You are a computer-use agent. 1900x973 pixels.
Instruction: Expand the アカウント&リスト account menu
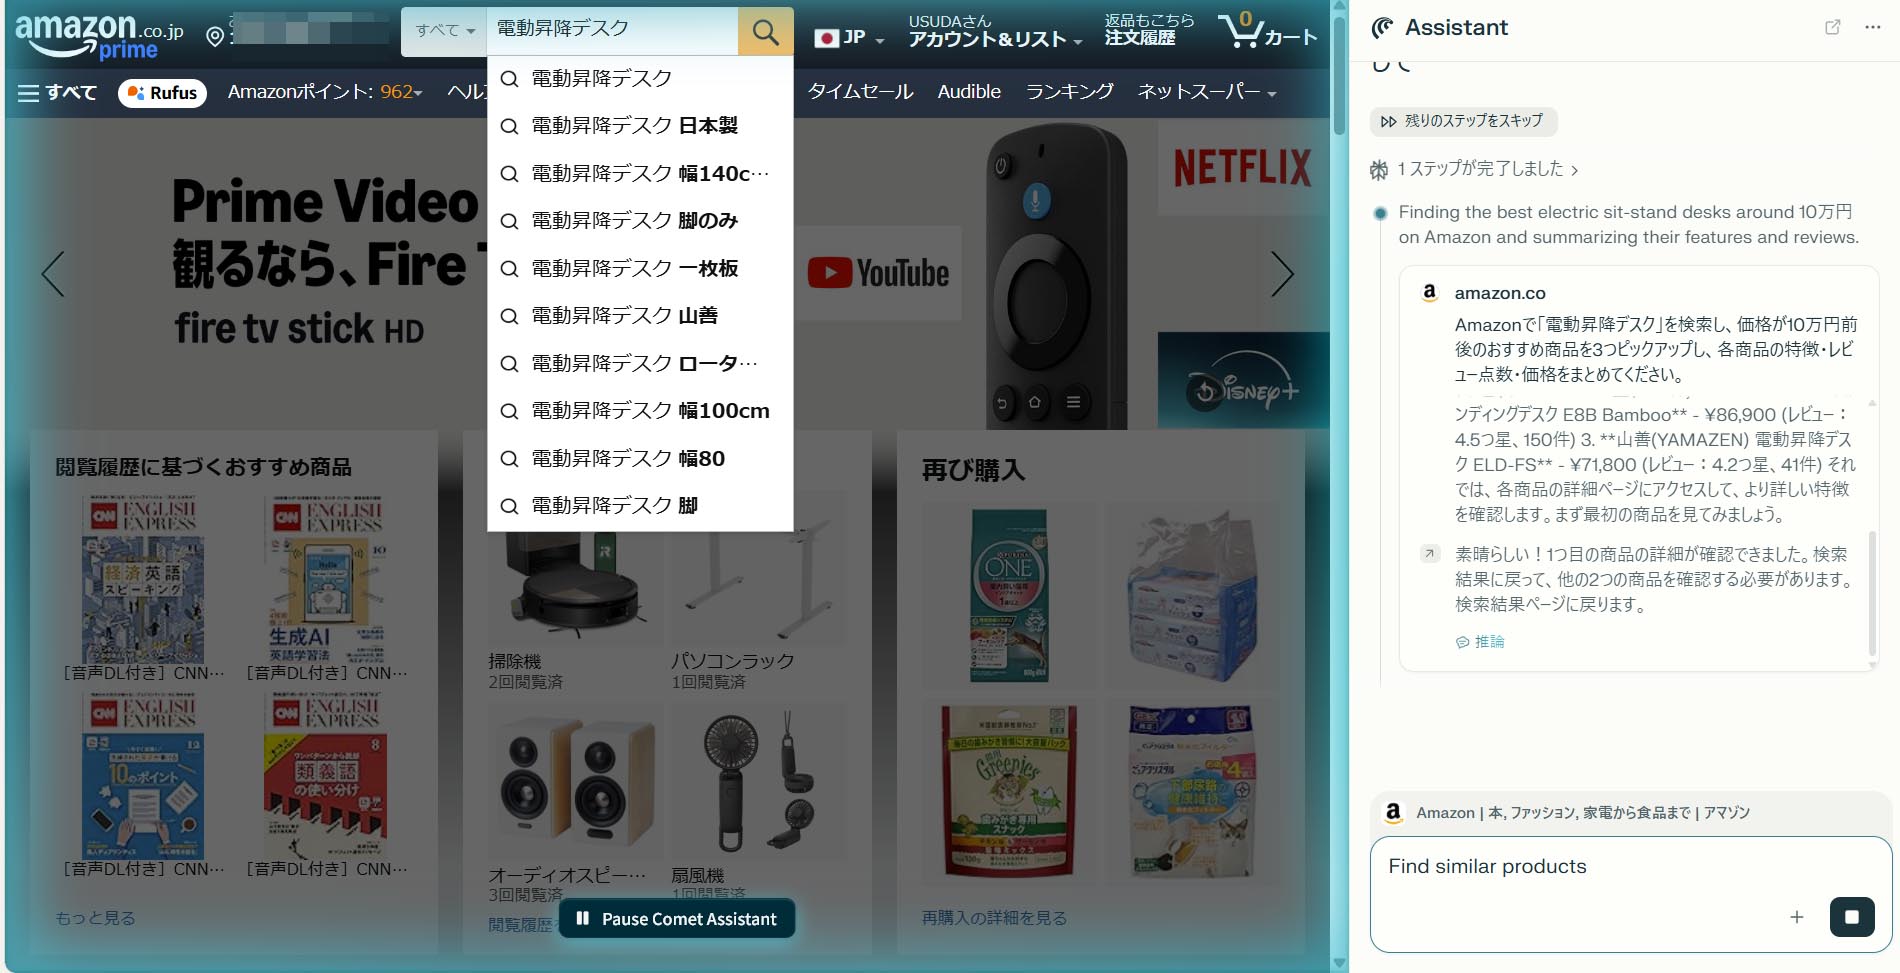tap(994, 39)
